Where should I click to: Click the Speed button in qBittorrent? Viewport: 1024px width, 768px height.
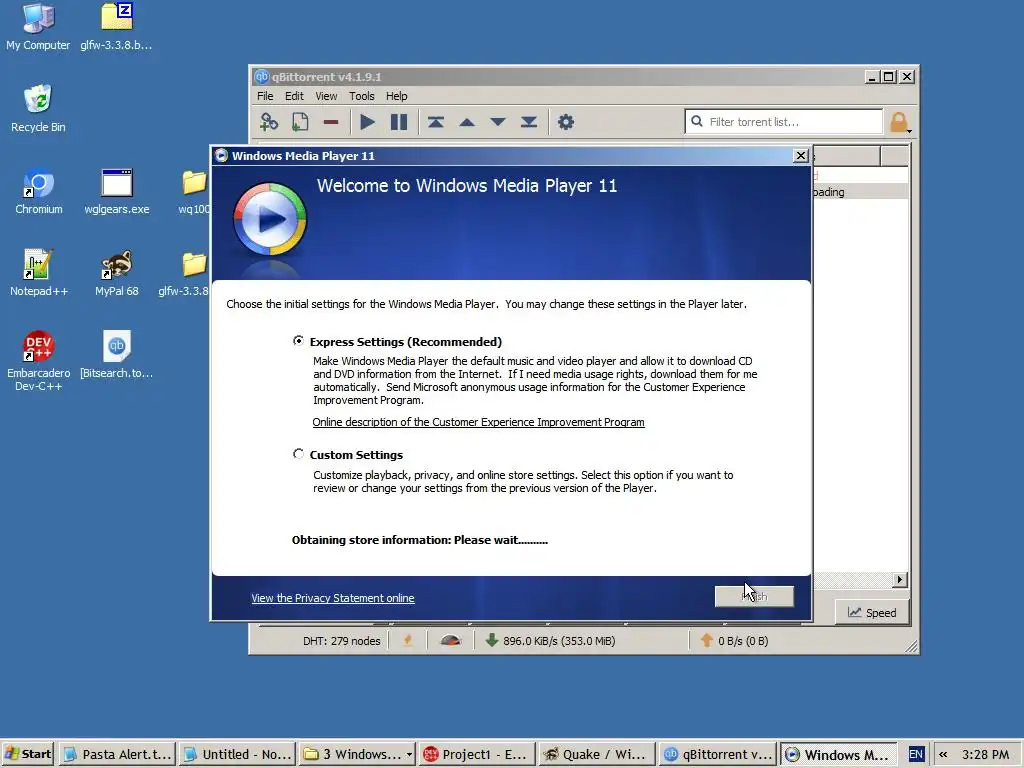click(872, 613)
